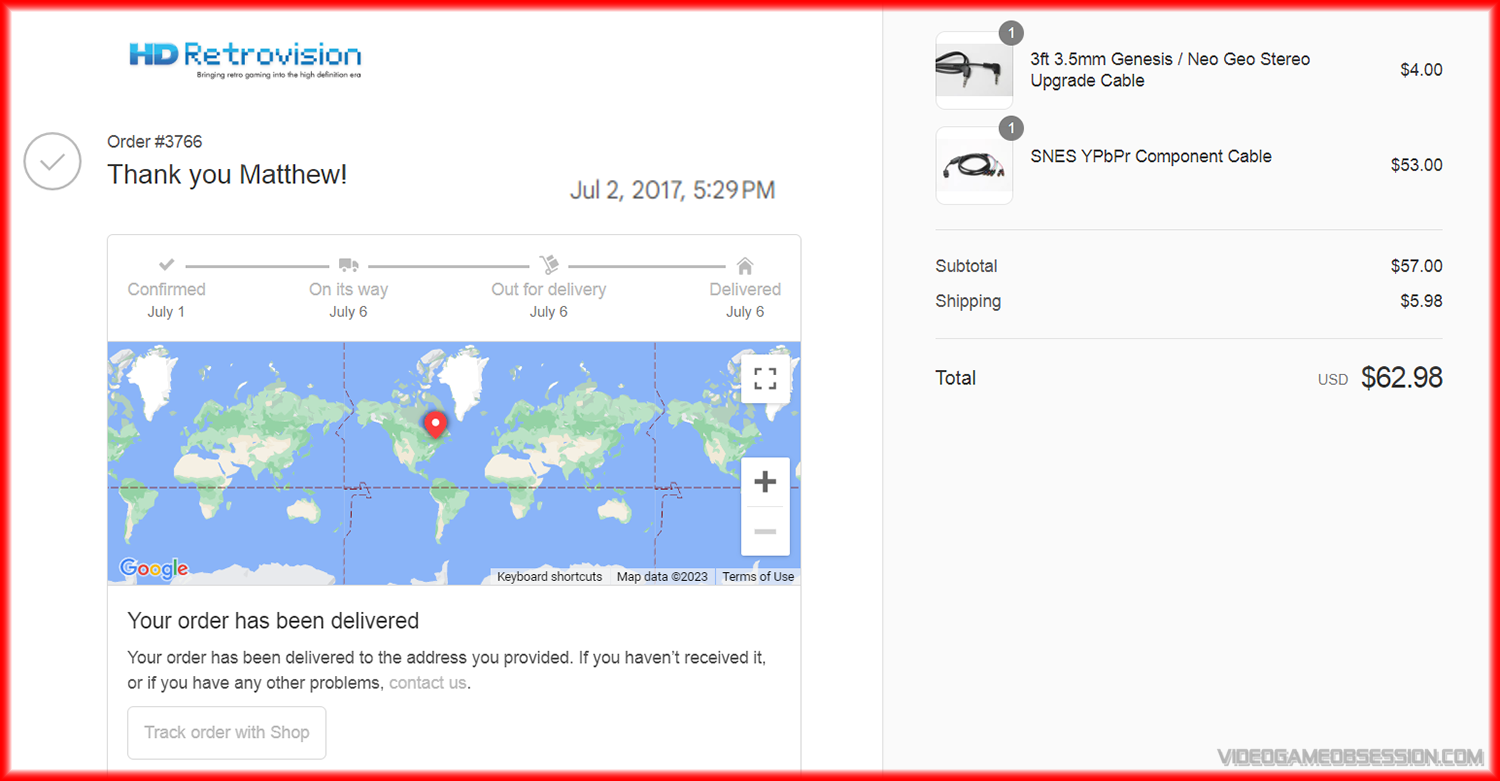Open the map Keyboard shortcuts
This screenshot has height=781, width=1500.
(549, 577)
